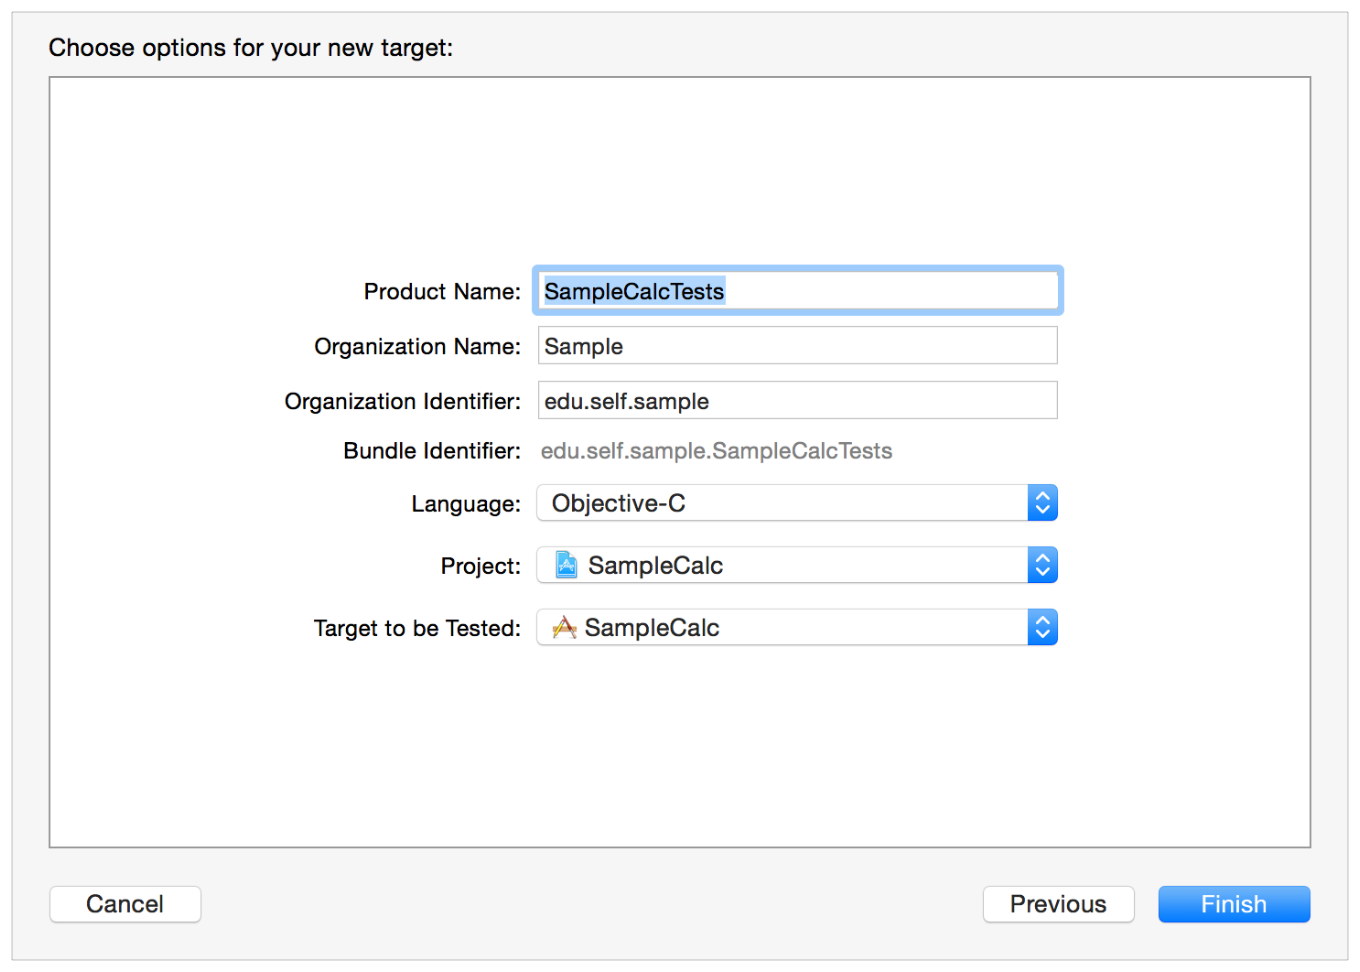Screen dimensions: 1360x972
Task: Open the Project dropdown showing SampleCalc
Action: click(780, 565)
